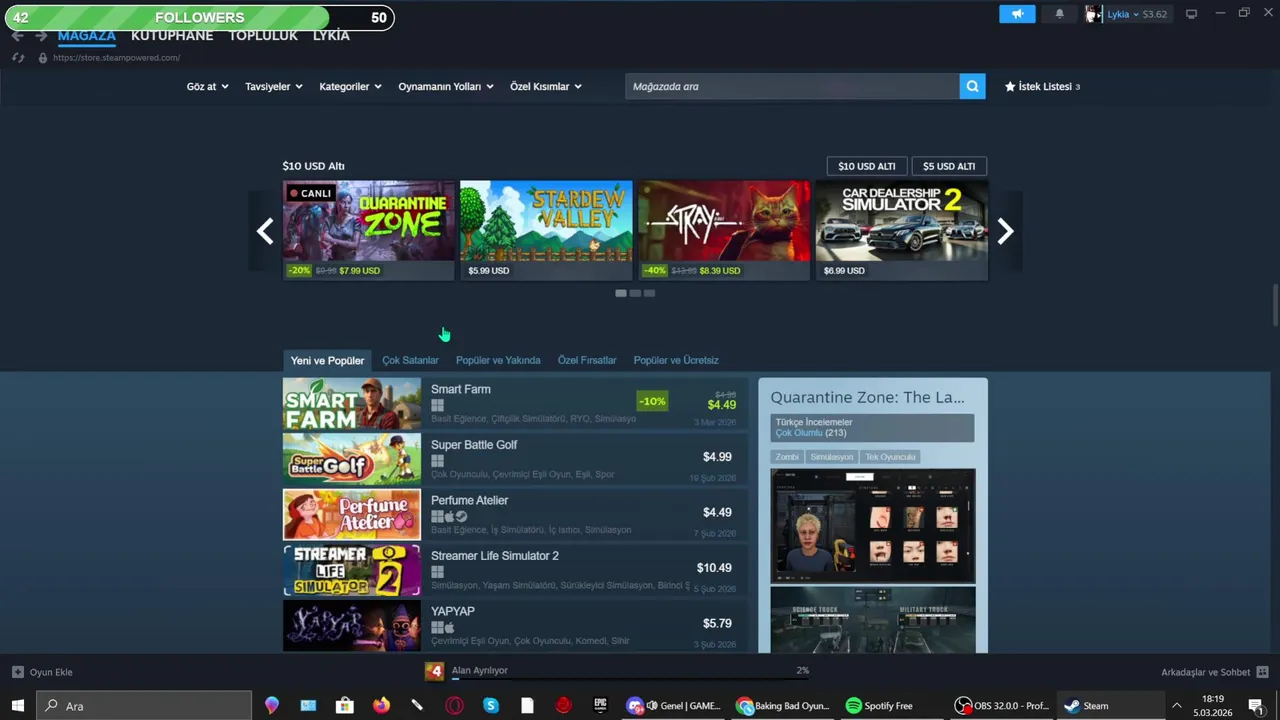This screenshot has height=720, width=1280.
Task: Select the Popüler ve Yakında tab
Action: click(498, 360)
